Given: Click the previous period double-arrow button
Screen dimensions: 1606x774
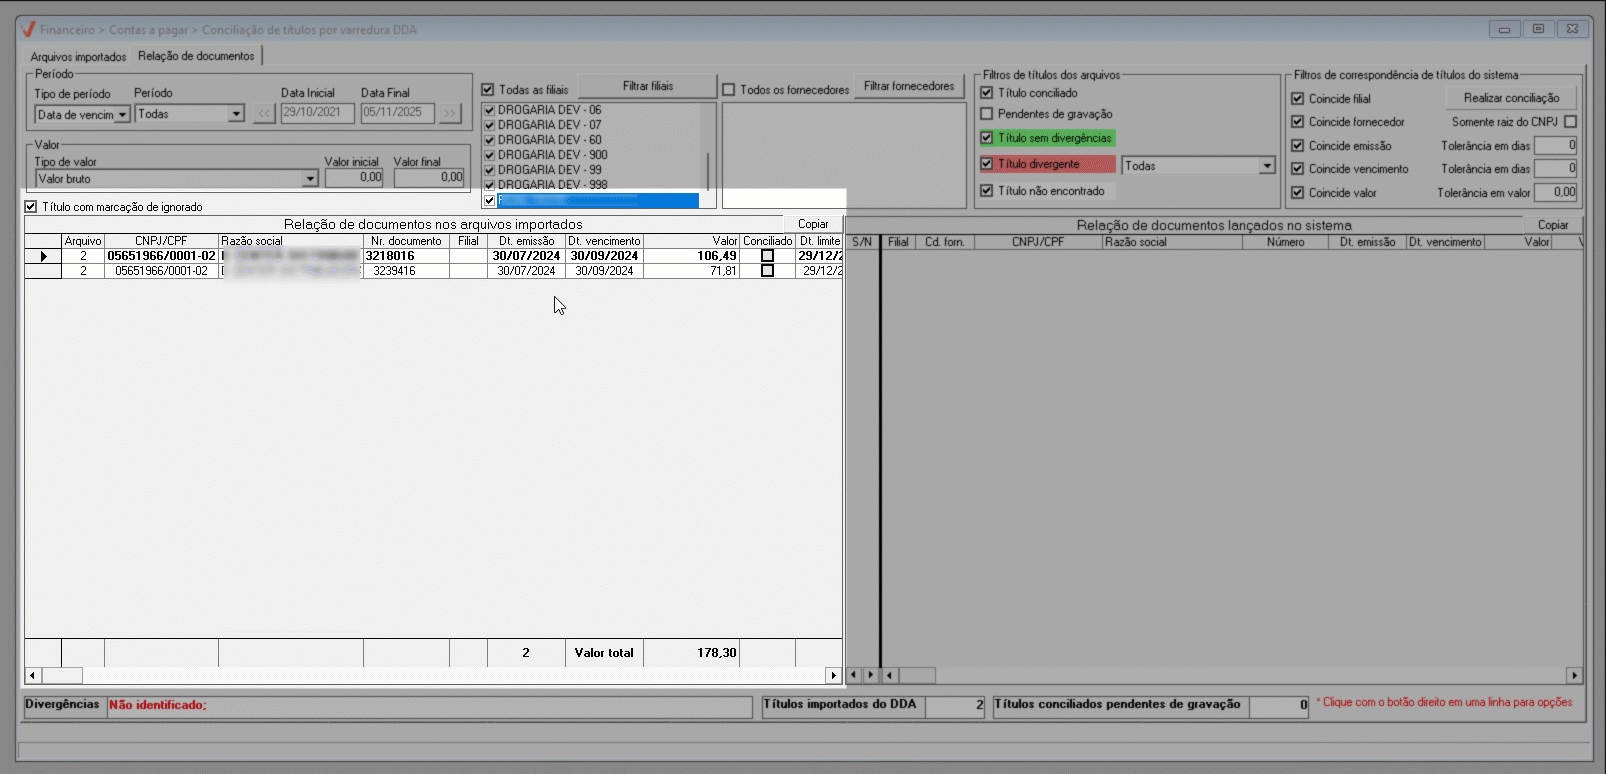Looking at the screenshot, I should 264,114.
